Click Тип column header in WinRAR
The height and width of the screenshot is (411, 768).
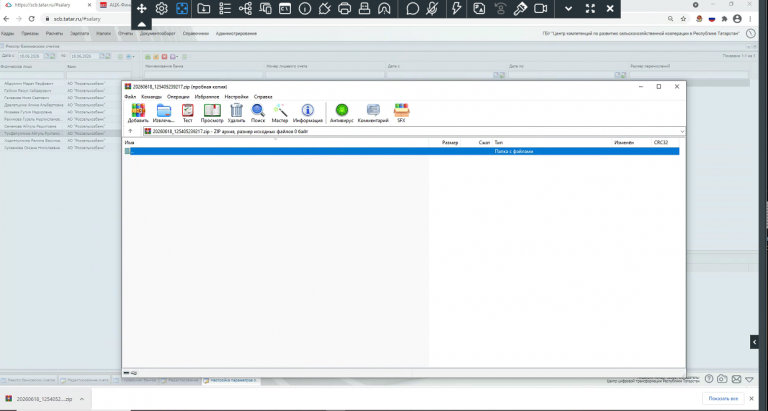[552, 143]
